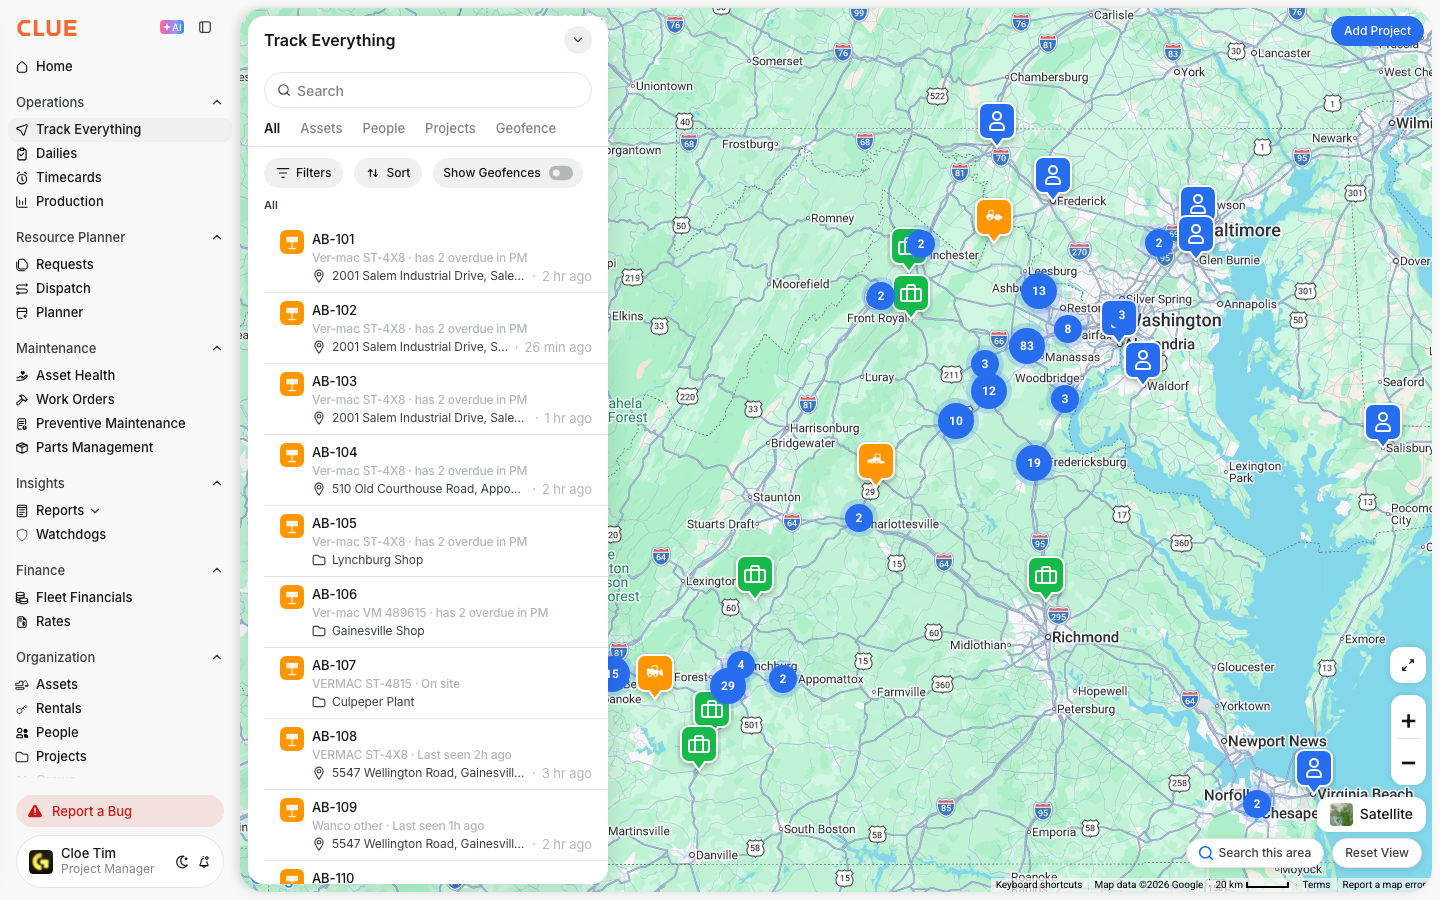Image resolution: width=1440 pixels, height=900 pixels.
Task: Toggle dark mode with the moon icon
Action: [182, 862]
